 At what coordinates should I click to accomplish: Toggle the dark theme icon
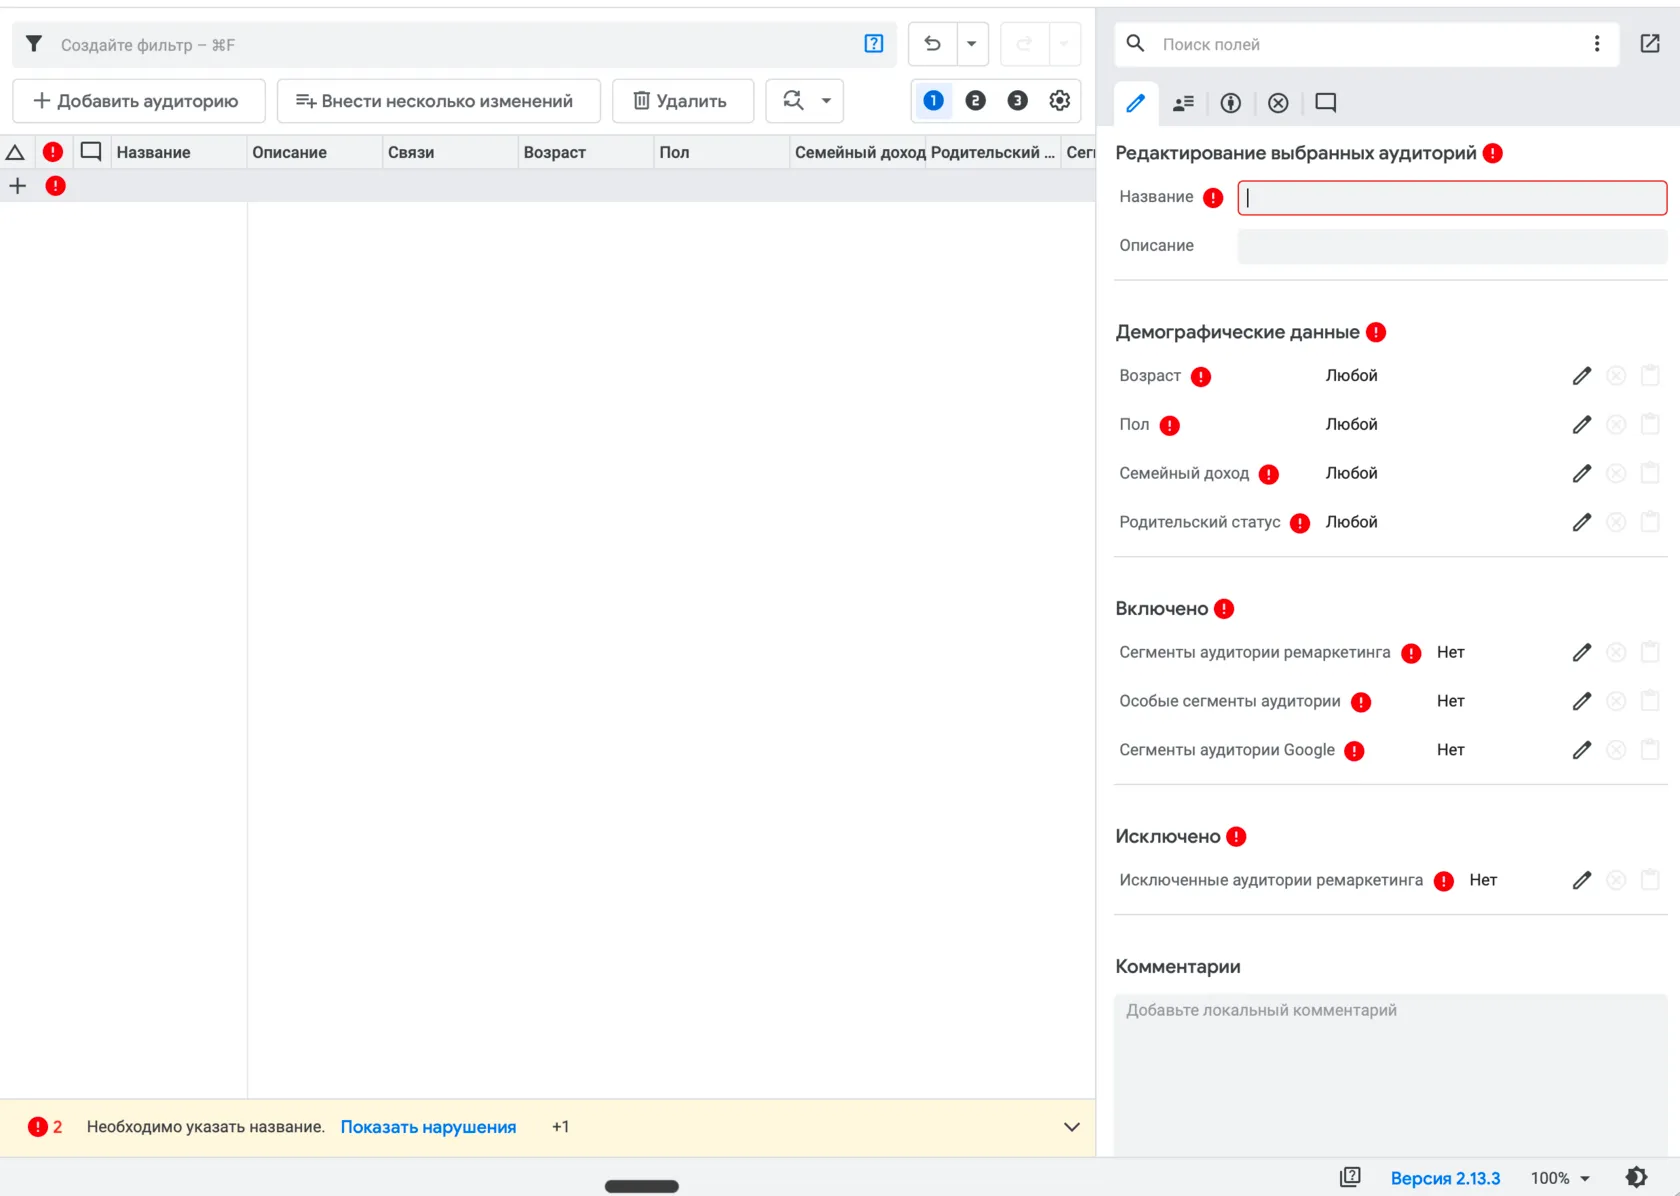[1637, 1178]
